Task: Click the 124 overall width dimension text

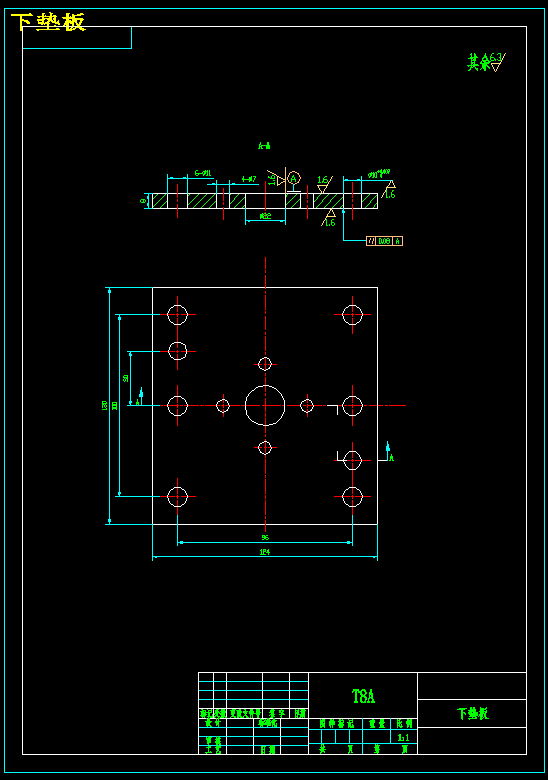Action: (265, 552)
